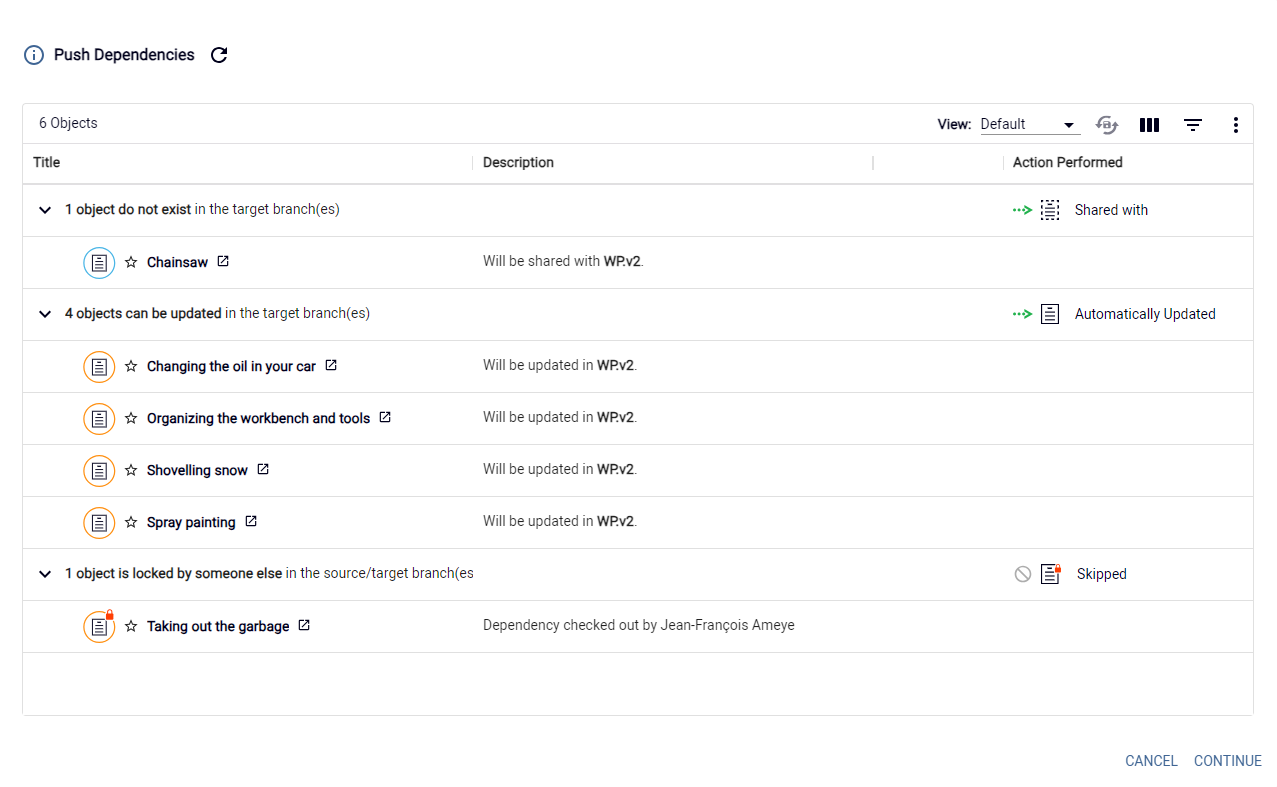The image size is (1277, 787).
Task: Star 'Taking out the garbage' object
Action: [131, 626]
